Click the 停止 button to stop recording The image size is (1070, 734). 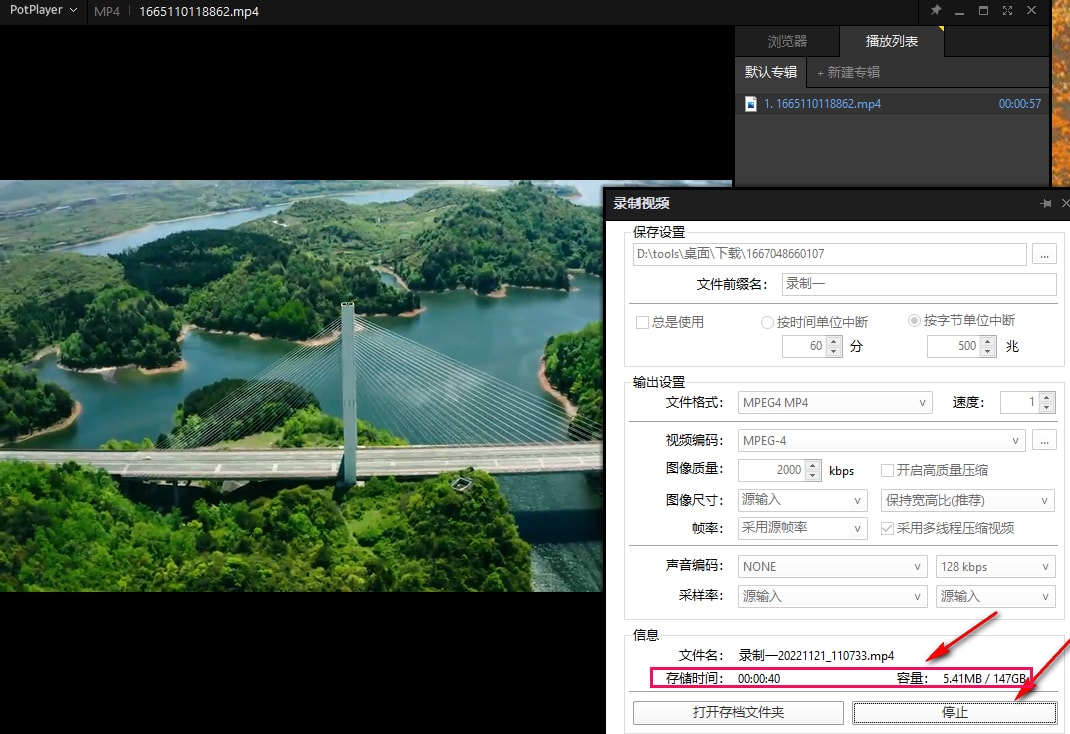954,712
